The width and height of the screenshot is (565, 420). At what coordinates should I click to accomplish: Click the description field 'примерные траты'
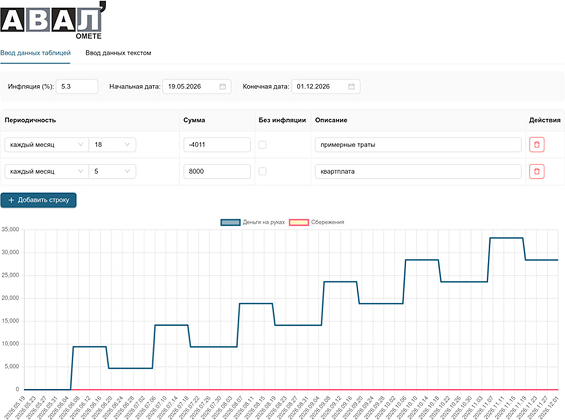click(x=418, y=145)
